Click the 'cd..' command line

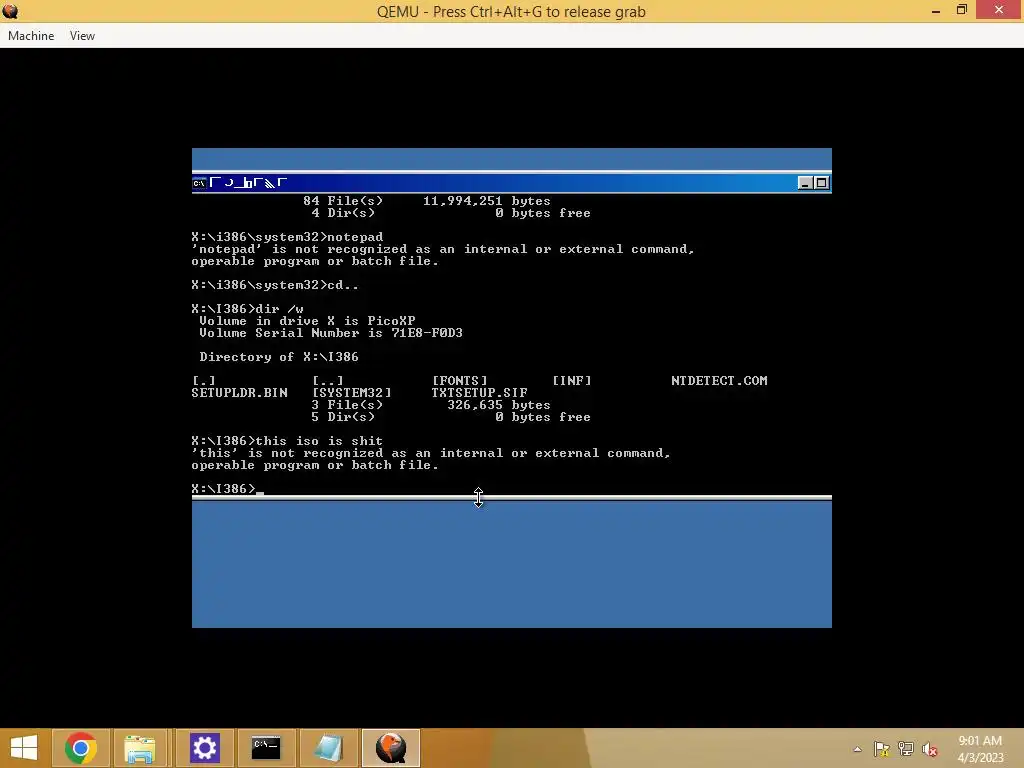275,285
